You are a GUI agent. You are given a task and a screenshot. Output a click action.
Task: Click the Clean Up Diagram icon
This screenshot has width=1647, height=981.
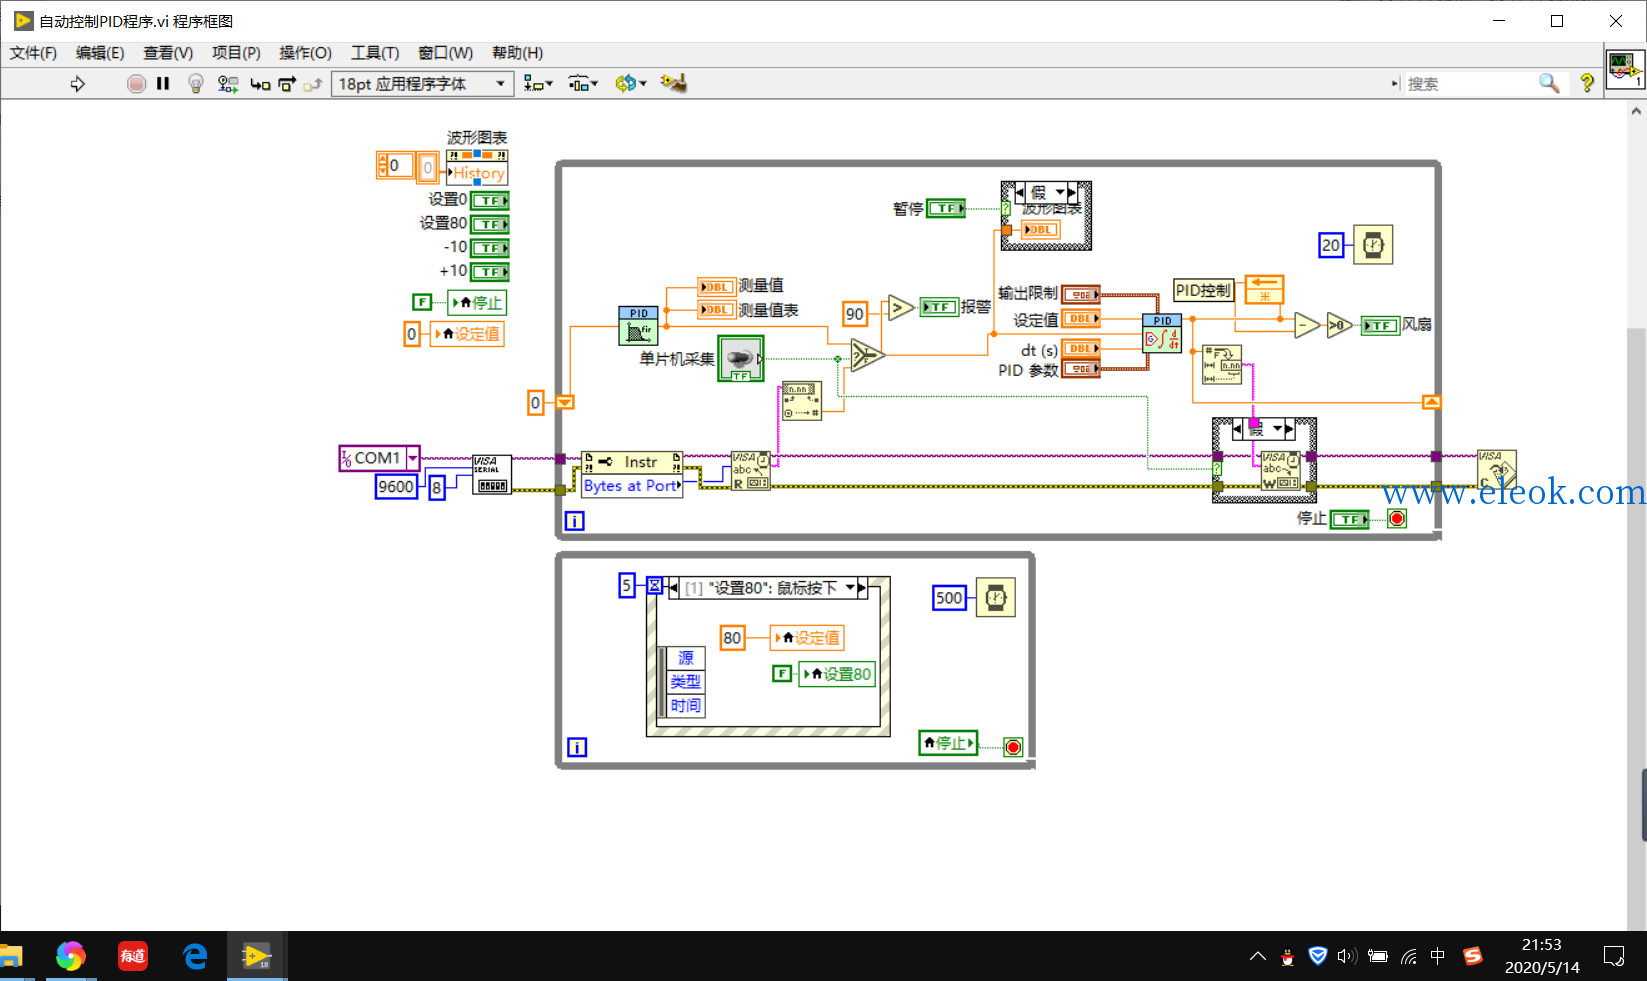(x=674, y=84)
